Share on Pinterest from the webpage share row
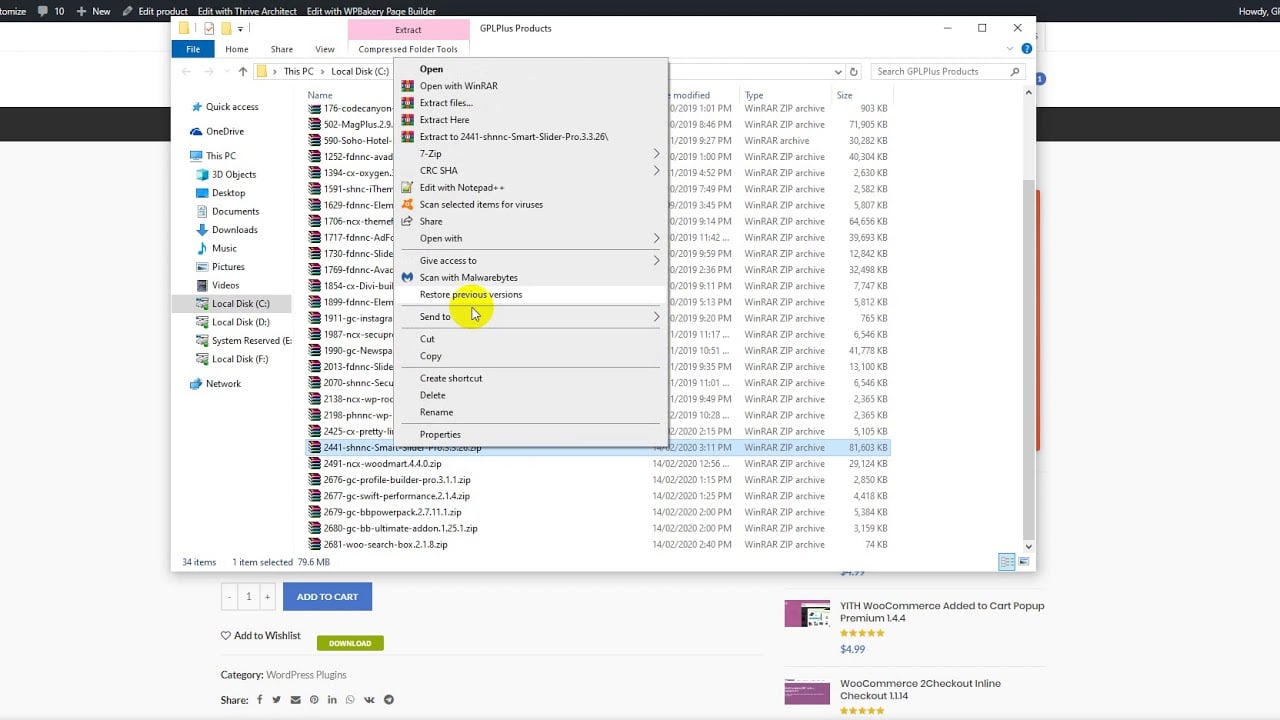 click(314, 700)
